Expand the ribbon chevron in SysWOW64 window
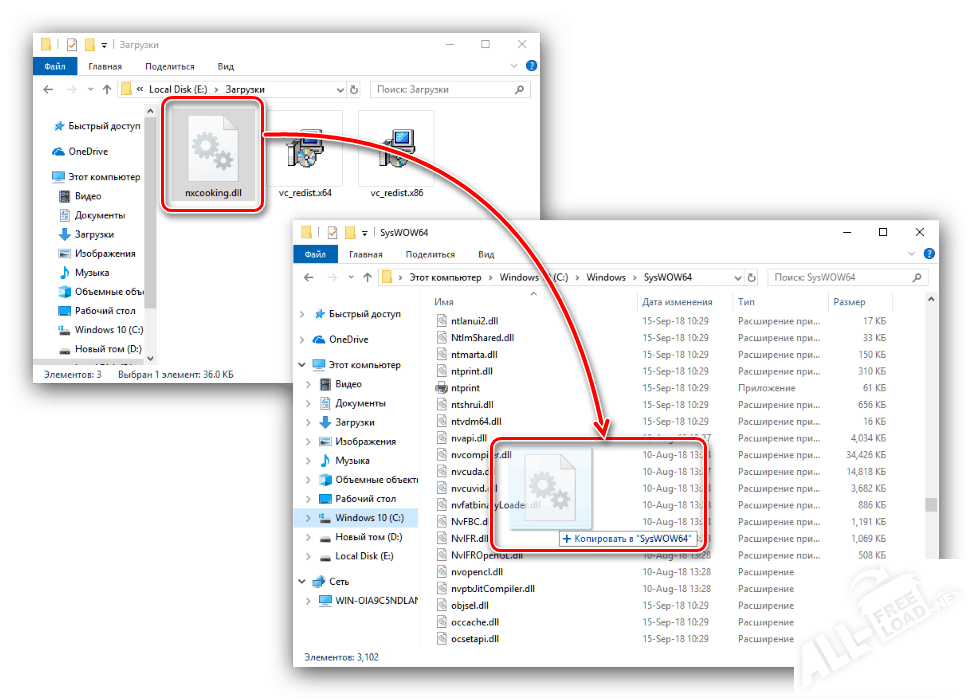This screenshot has height=700, width=972. 911,254
